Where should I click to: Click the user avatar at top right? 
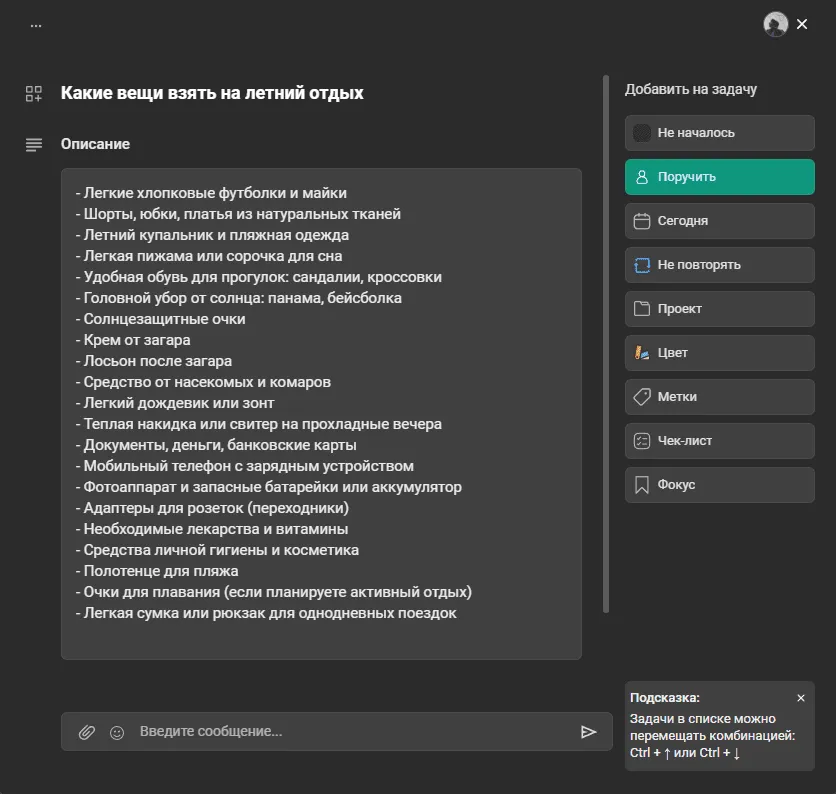[x=775, y=25]
